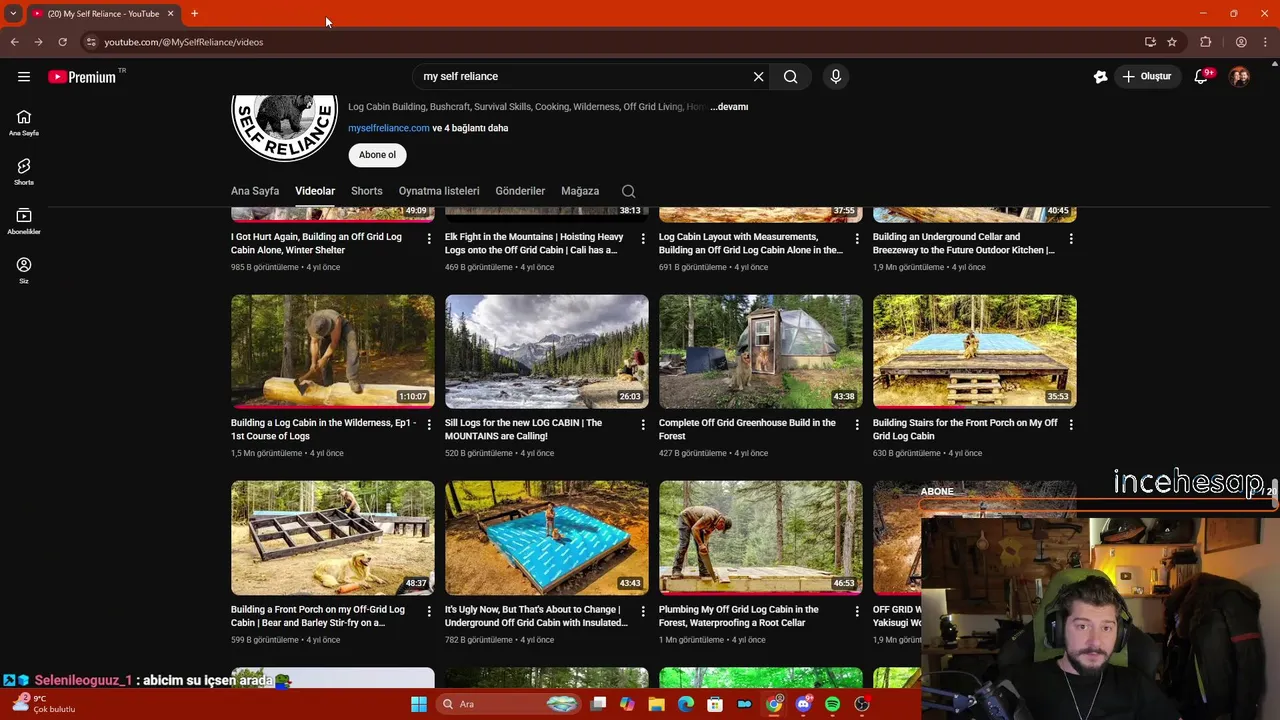
Task: Go to the YouTube Premium home logo
Action: [82, 77]
